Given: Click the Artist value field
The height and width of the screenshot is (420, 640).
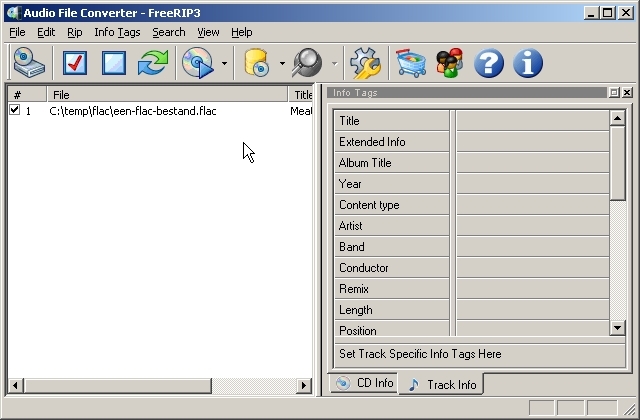Looking at the screenshot, I should click(533, 226).
